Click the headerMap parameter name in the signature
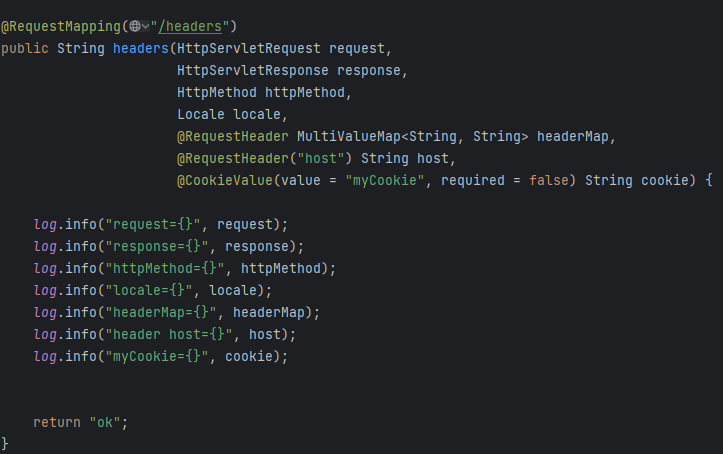The width and height of the screenshot is (723, 454). click(x=573, y=136)
